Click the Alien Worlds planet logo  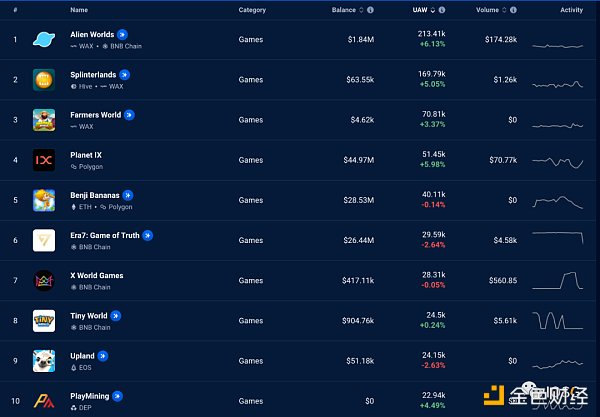[x=44, y=39]
